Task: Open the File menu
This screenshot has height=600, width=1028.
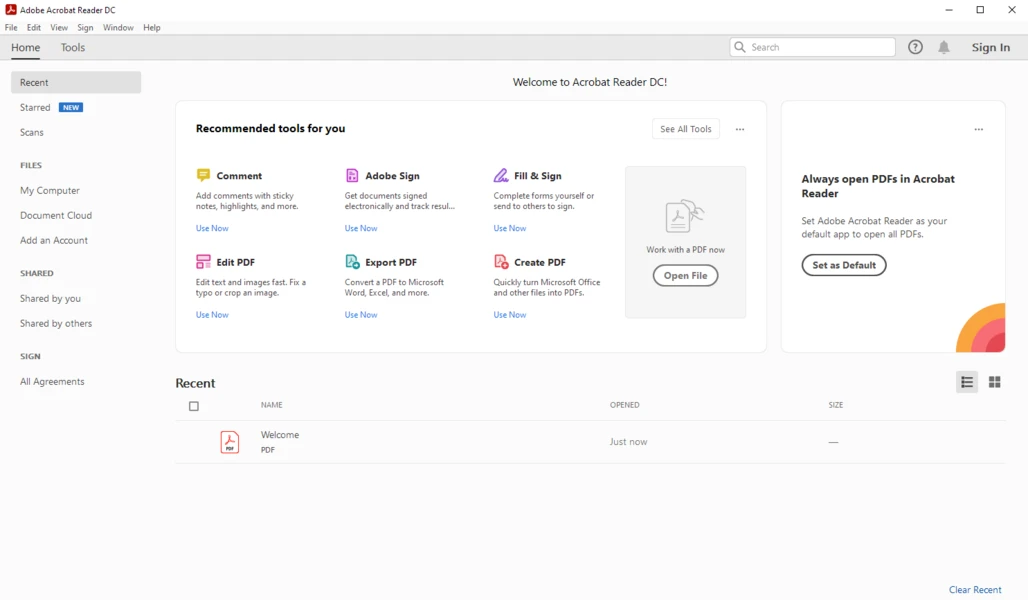Action: 11,28
